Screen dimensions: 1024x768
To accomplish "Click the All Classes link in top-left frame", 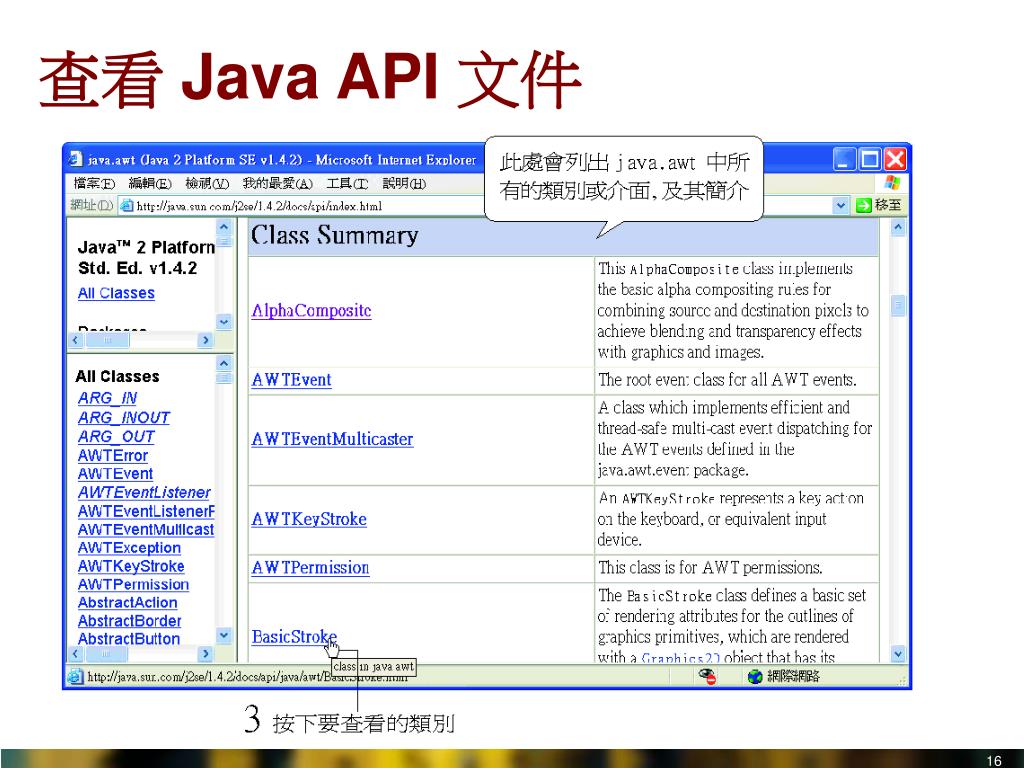I will 116,294.
